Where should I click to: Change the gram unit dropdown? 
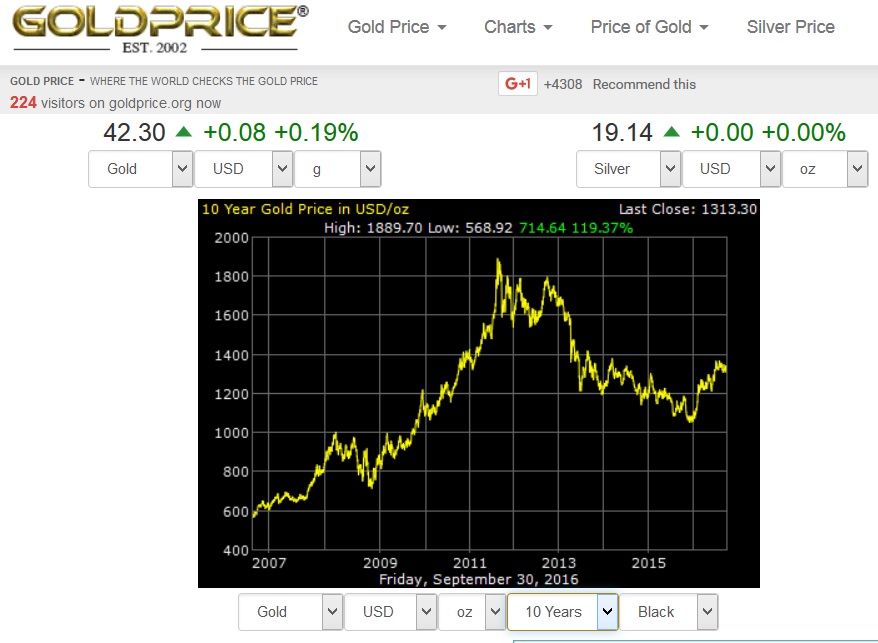click(337, 169)
